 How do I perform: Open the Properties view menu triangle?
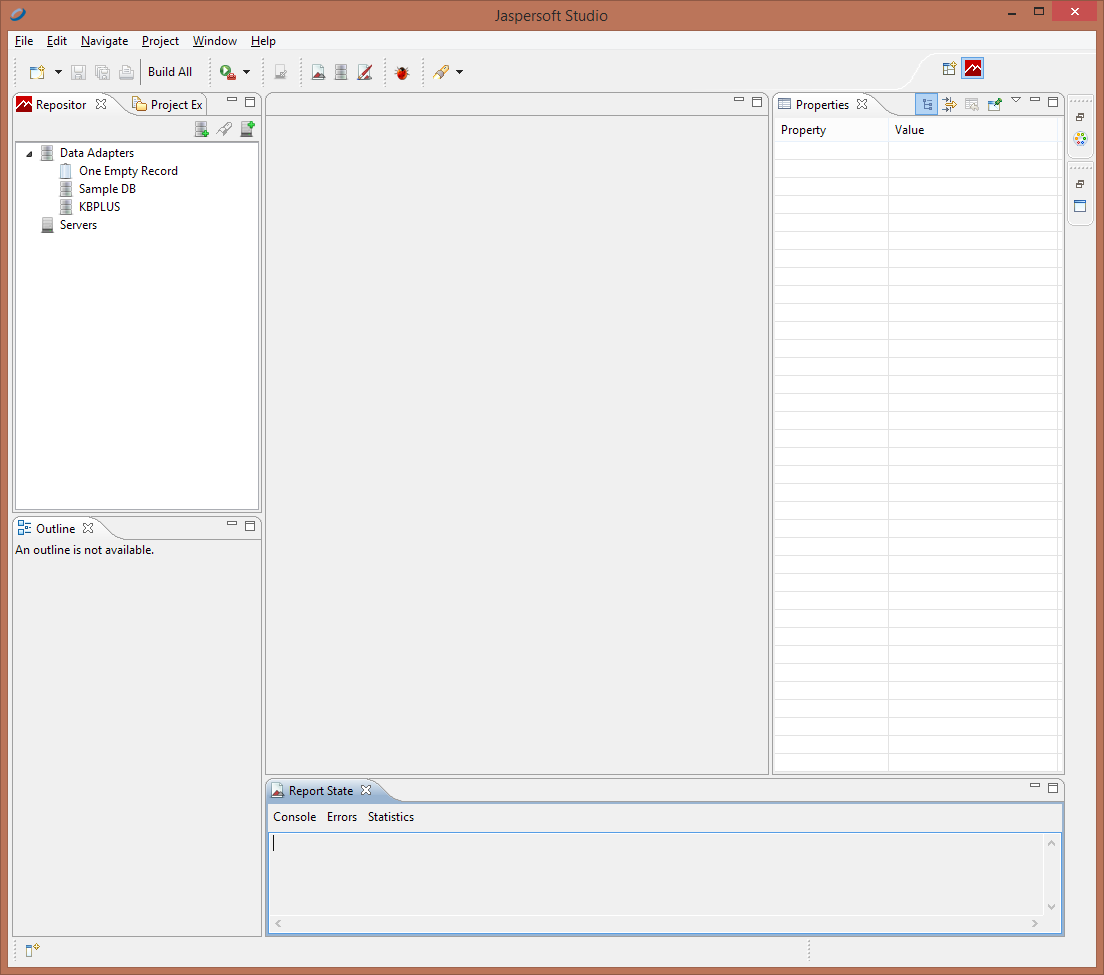coord(1016,101)
